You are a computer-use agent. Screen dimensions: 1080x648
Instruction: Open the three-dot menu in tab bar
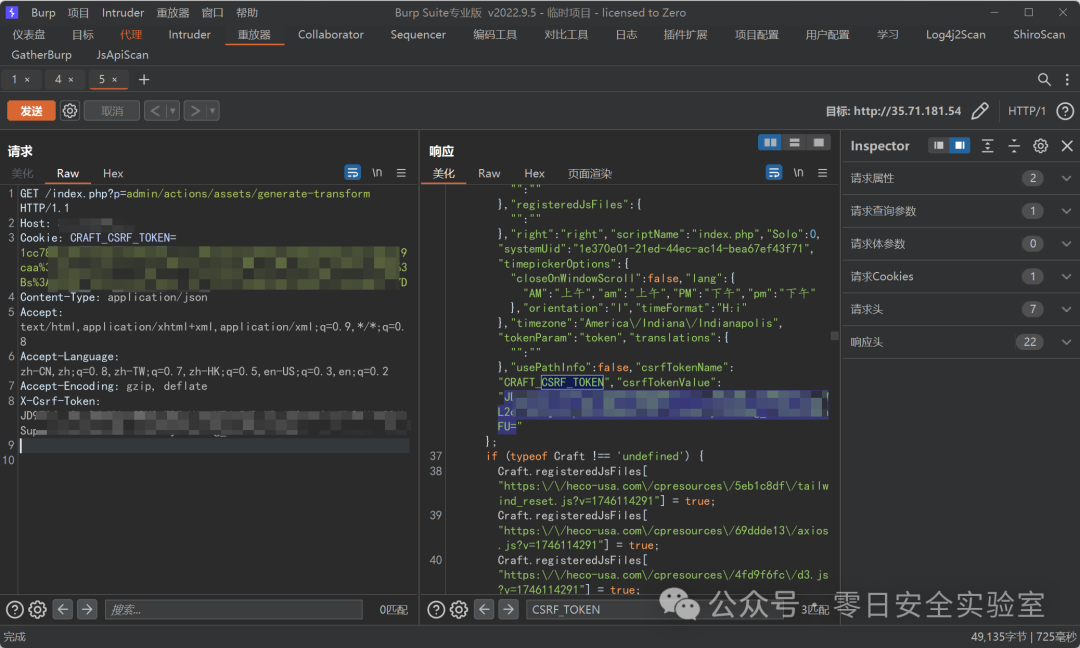pyautogui.click(x=1067, y=80)
